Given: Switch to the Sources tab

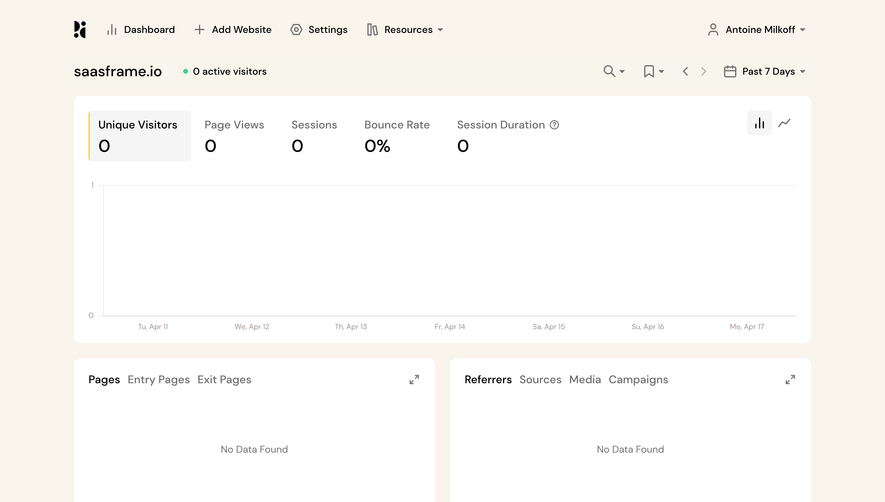Looking at the screenshot, I should (540, 379).
